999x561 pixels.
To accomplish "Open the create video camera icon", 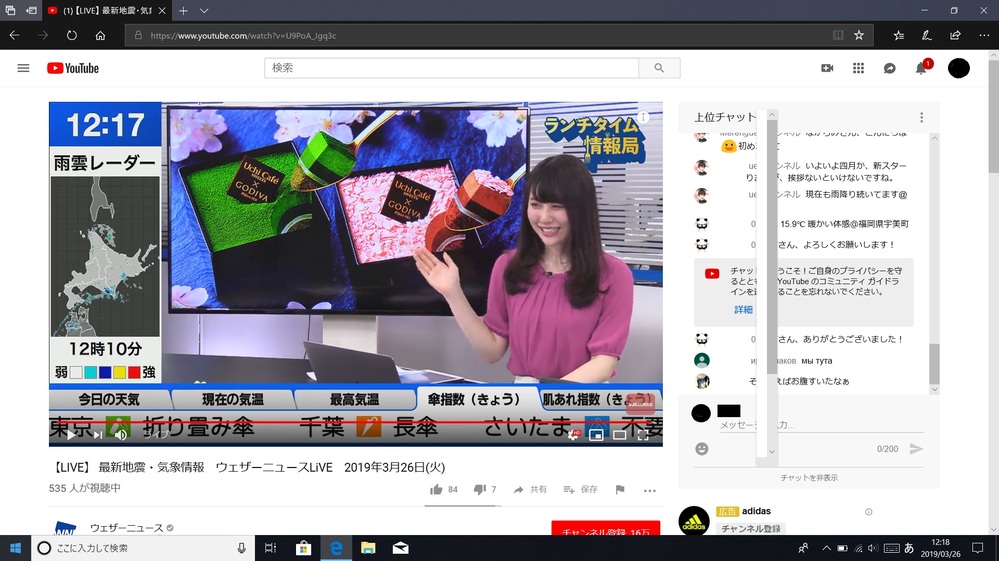I will [x=827, y=68].
